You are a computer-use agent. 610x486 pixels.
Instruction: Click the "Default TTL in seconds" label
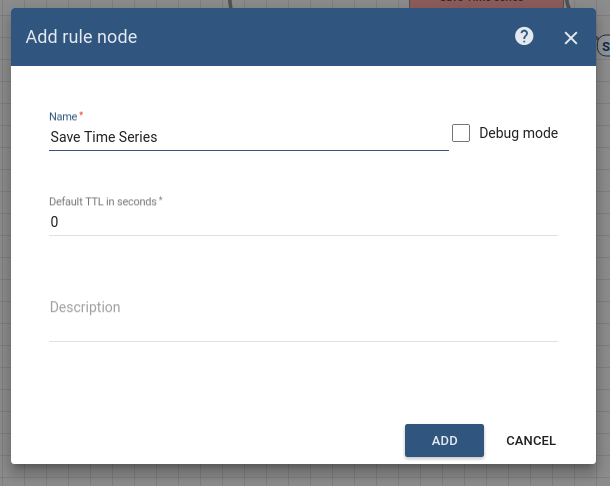pos(103,201)
